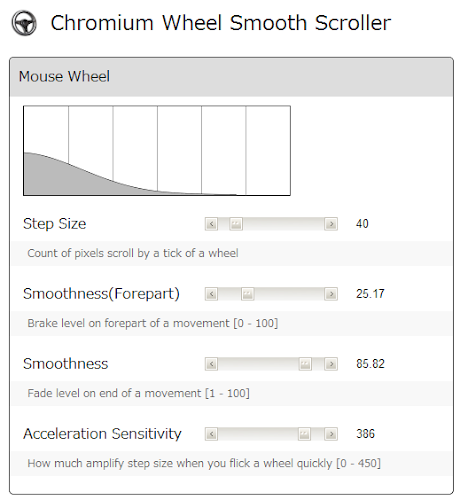Click the Acceleration Sensitivity slider thumb
460x500 pixels.
[304, 434]
